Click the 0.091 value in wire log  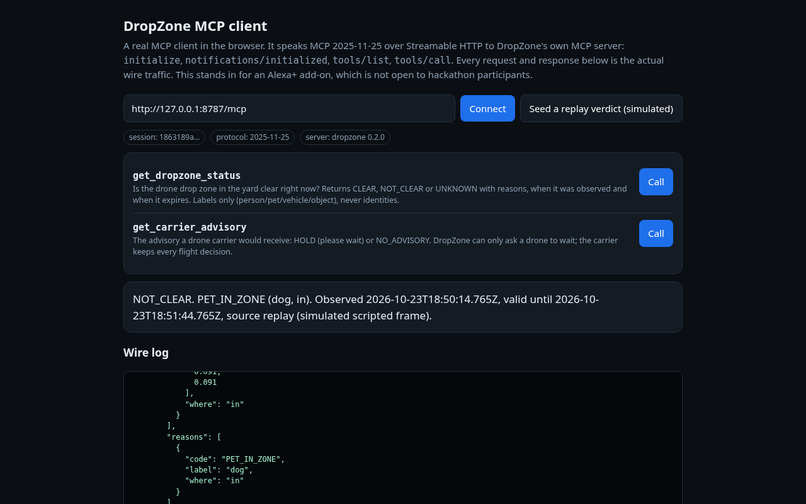pyautogui.click(x=205, y=382)
